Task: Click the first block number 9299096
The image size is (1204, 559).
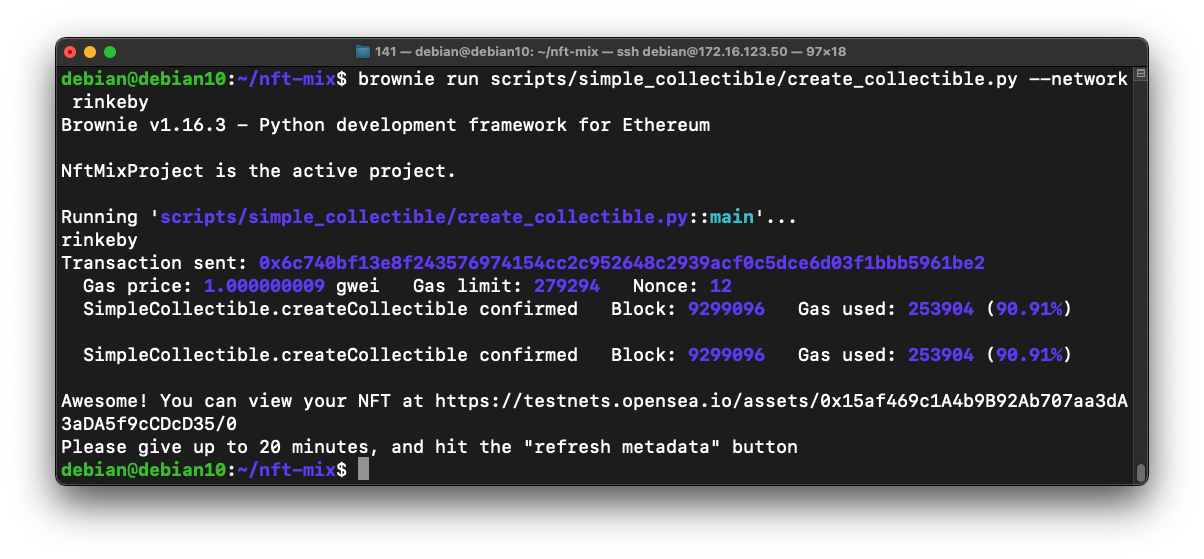Action: tap(726, 309)
